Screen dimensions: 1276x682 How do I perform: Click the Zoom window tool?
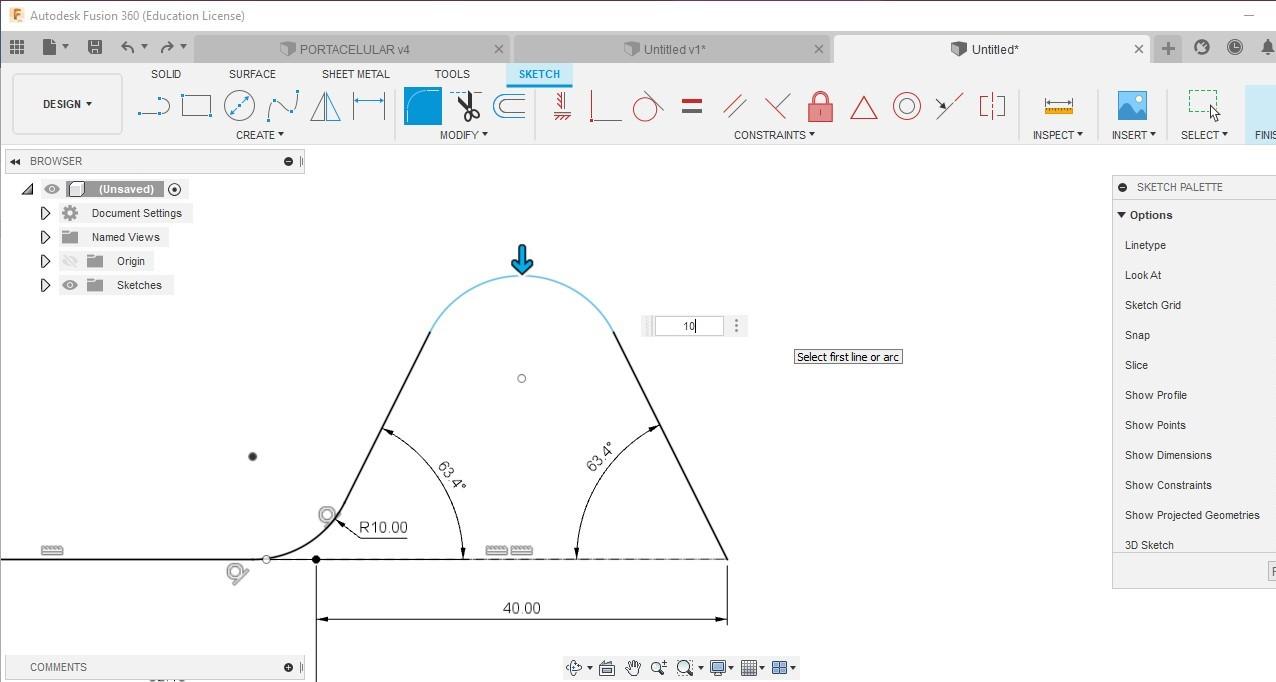[x=685, y=668]
